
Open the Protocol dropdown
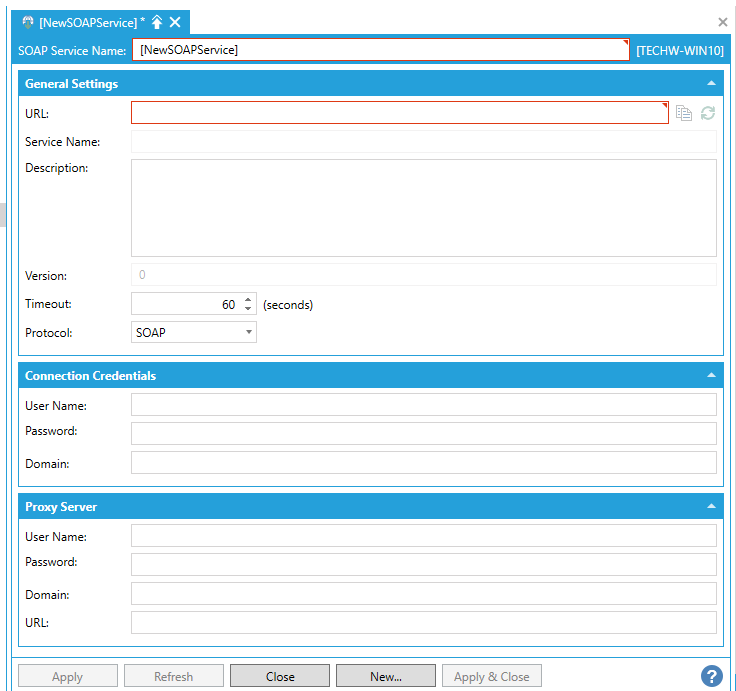point(194,332)
